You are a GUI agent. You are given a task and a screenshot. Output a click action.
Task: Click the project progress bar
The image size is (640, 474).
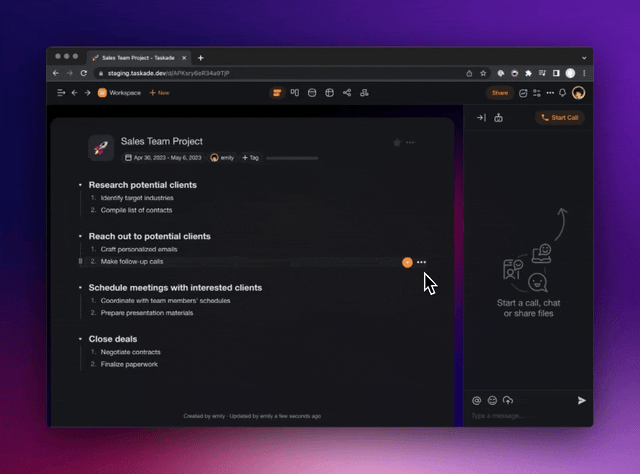click(x=292, y=158)
